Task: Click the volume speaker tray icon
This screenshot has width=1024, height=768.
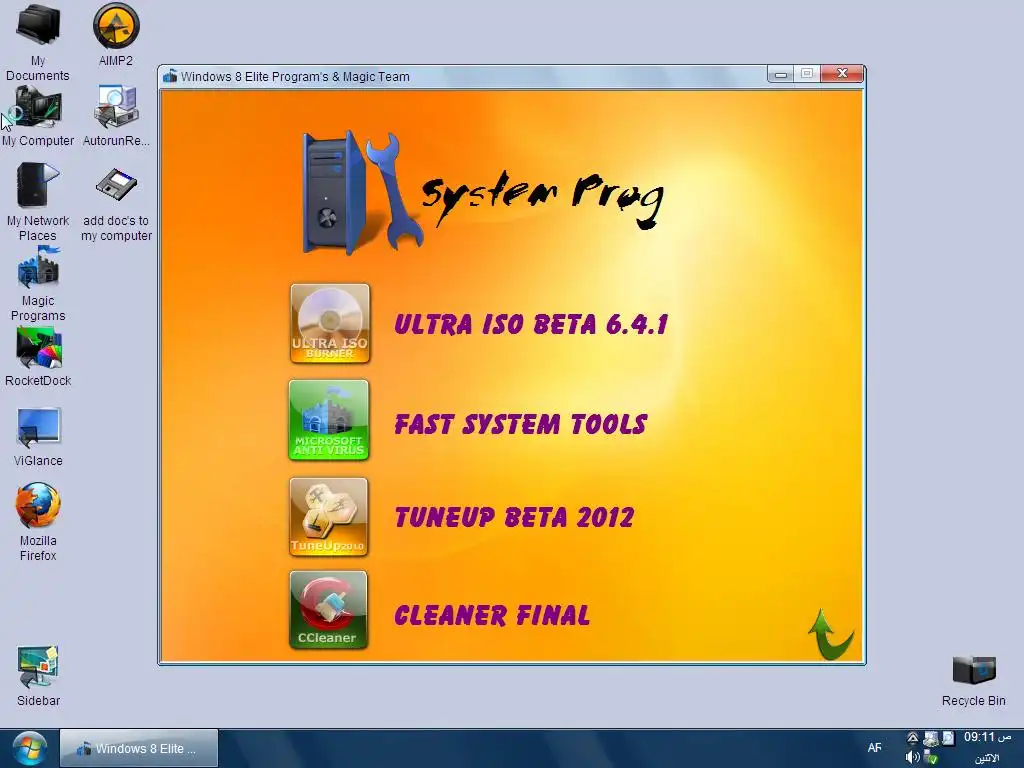Action: pos(912,758)
